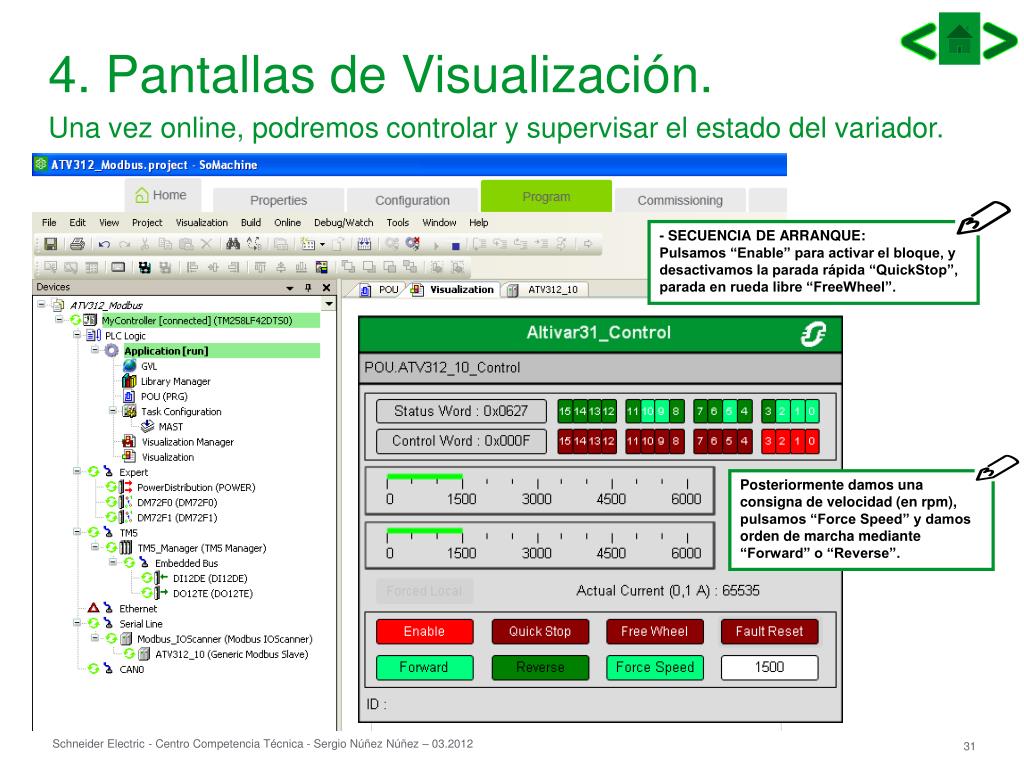Image resolution: width=1024 pixels, height=768 pixels.
Task: Click the black-and-white grid toolbar icon
Action: click(x=145, y=267)
